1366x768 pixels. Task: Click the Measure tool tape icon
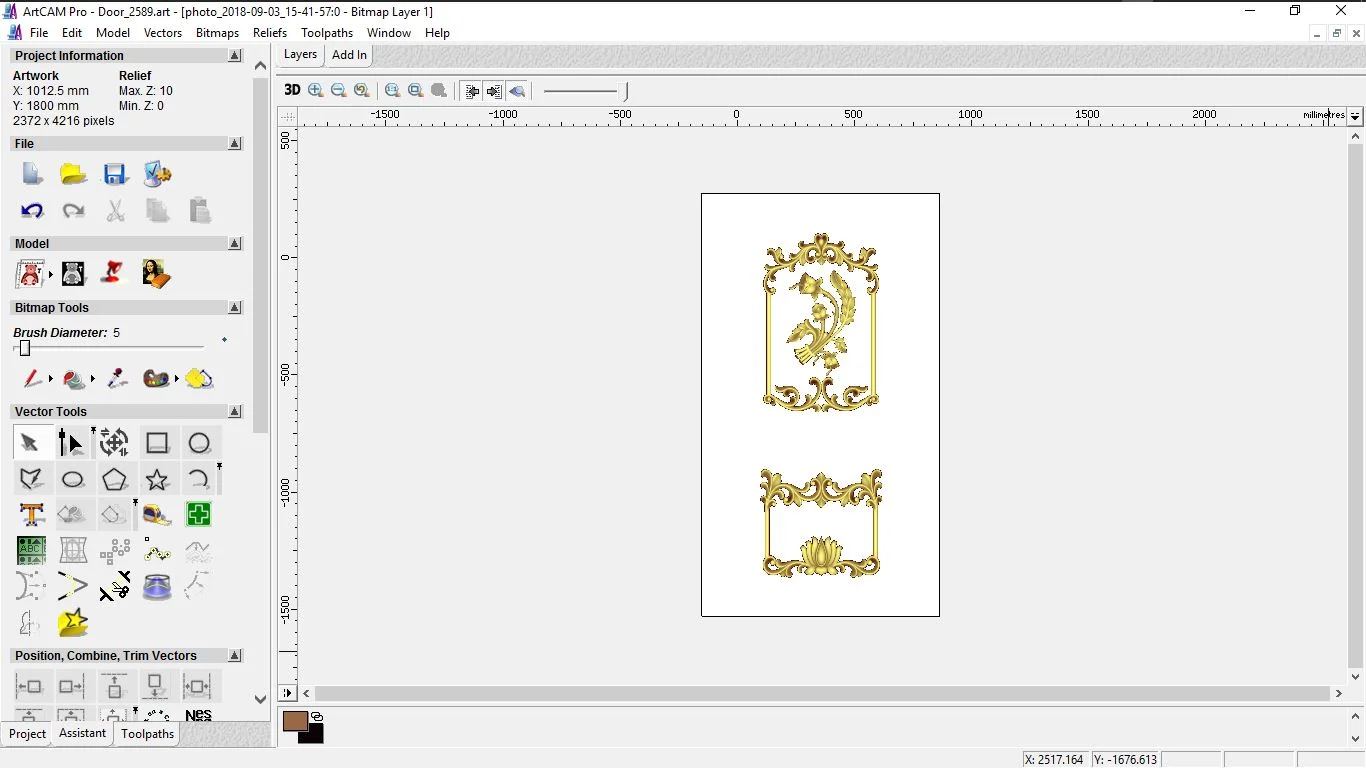coord(157,515)
